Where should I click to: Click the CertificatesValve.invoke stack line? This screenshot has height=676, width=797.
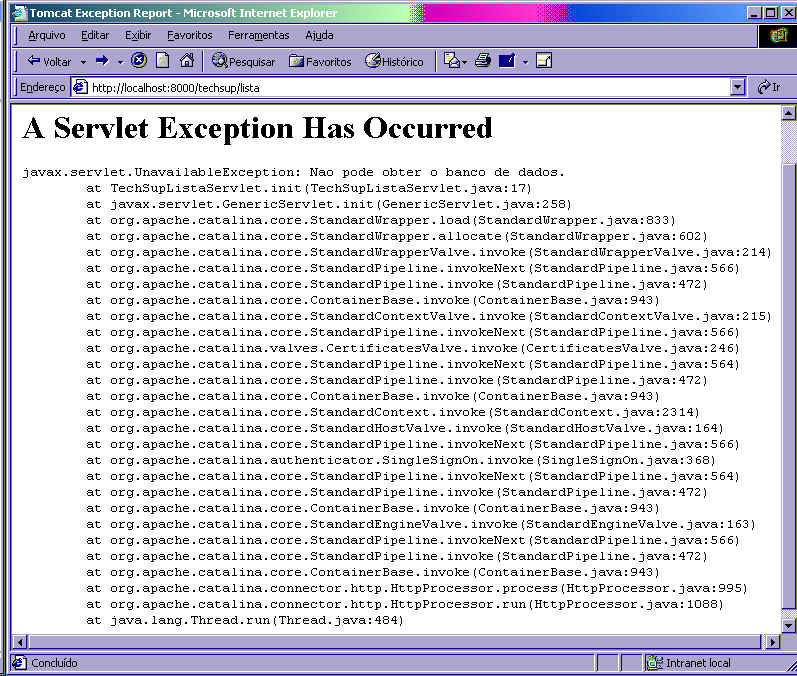412,349
